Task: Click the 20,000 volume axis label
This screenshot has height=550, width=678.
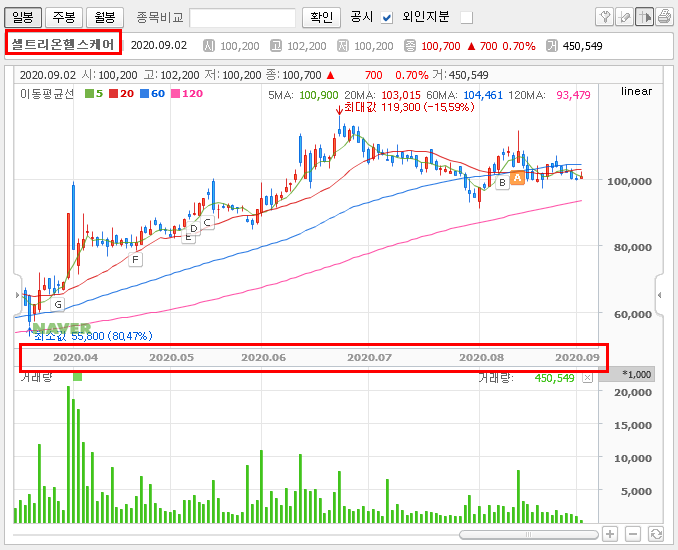Action: click(633, 393)
